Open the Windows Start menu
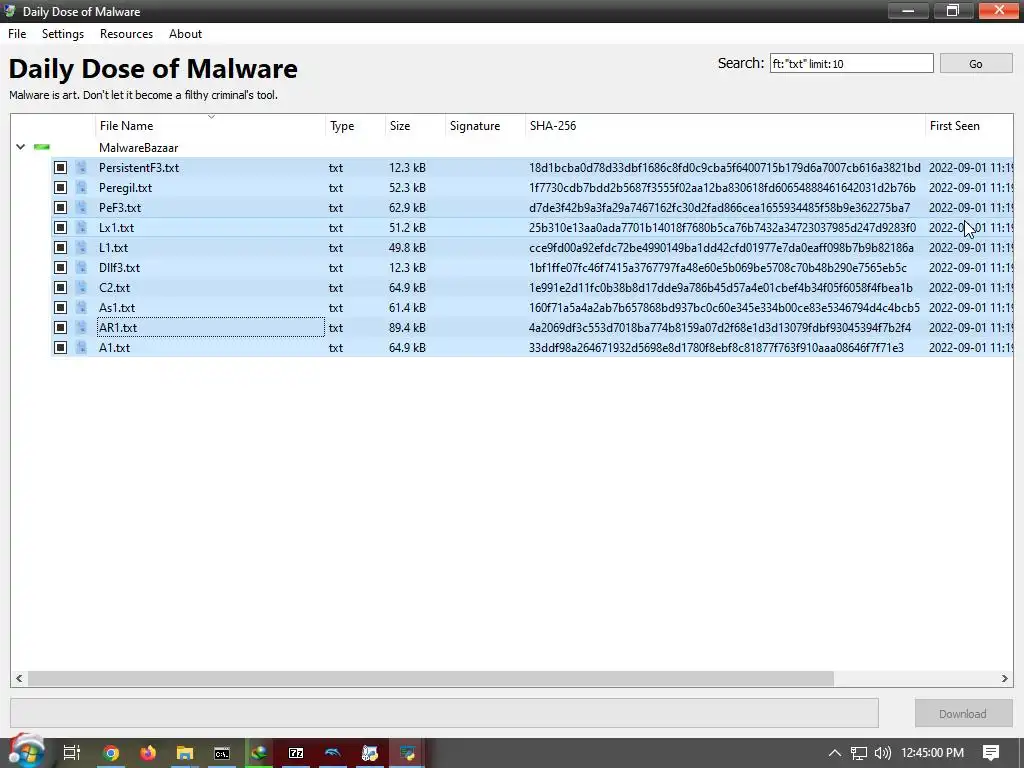Image resolution: width=1024 pixels, height=768 pixels. (26, 752)
